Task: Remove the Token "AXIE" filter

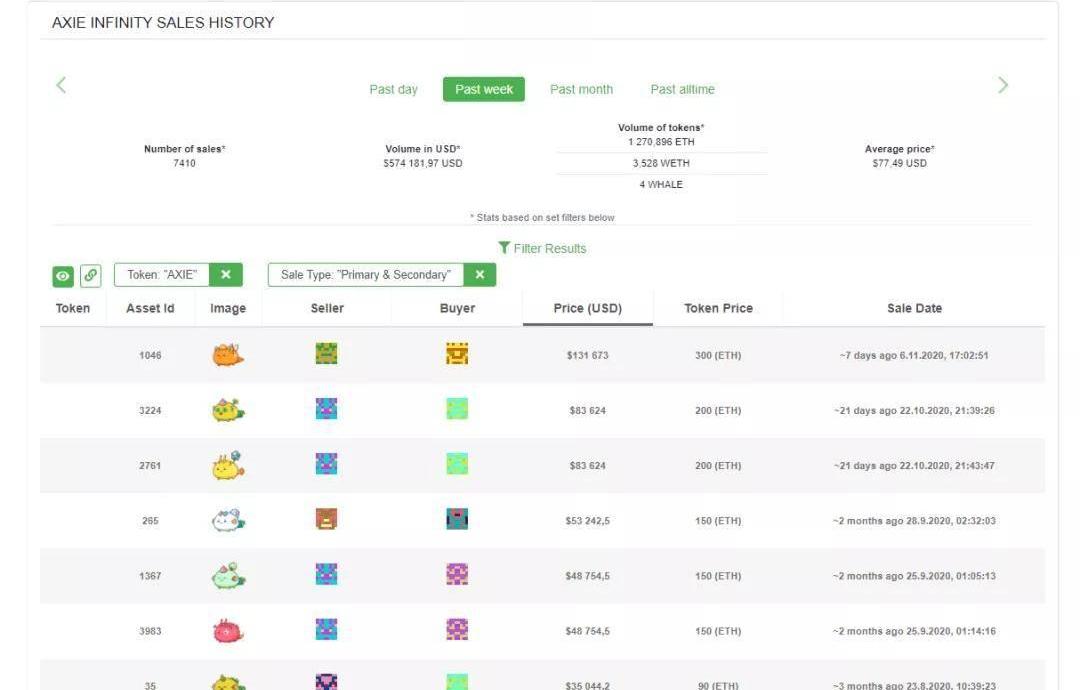Action: (x=226, y=275)
